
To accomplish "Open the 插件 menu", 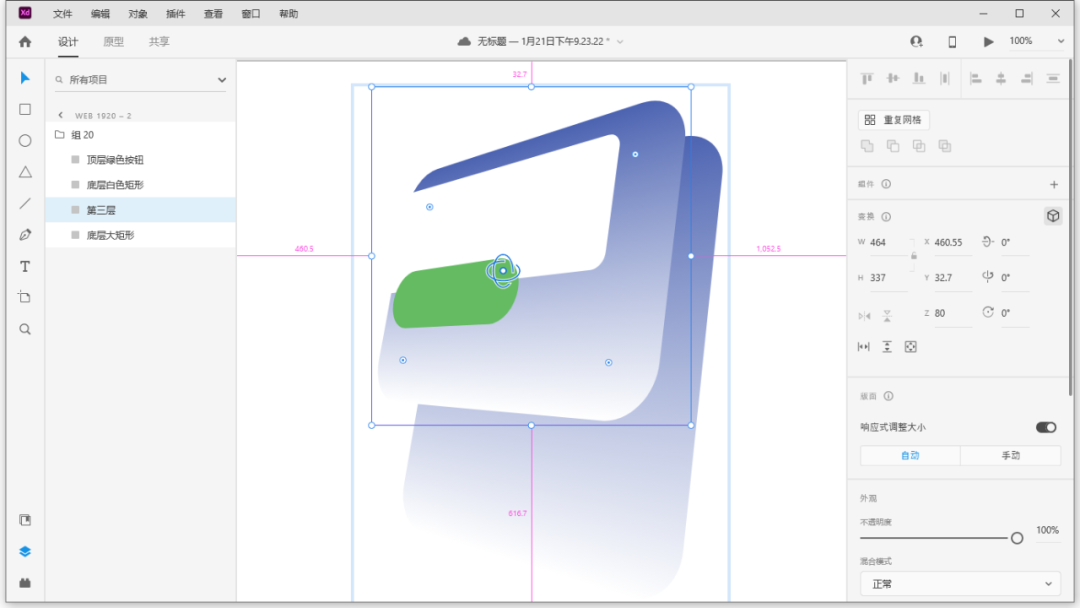I will (175, 14).
